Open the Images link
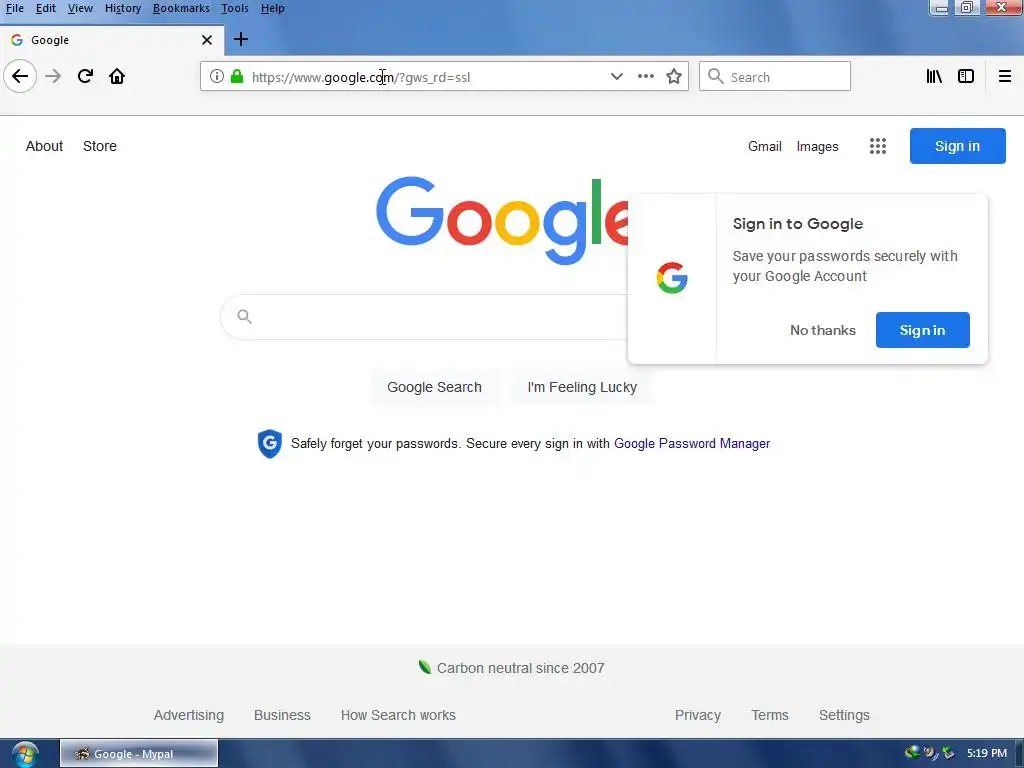Screen dimensions: 1024x768 click(817, 146)
